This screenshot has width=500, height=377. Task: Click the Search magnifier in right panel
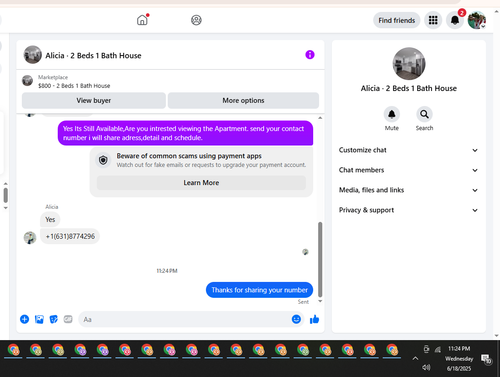424,115
